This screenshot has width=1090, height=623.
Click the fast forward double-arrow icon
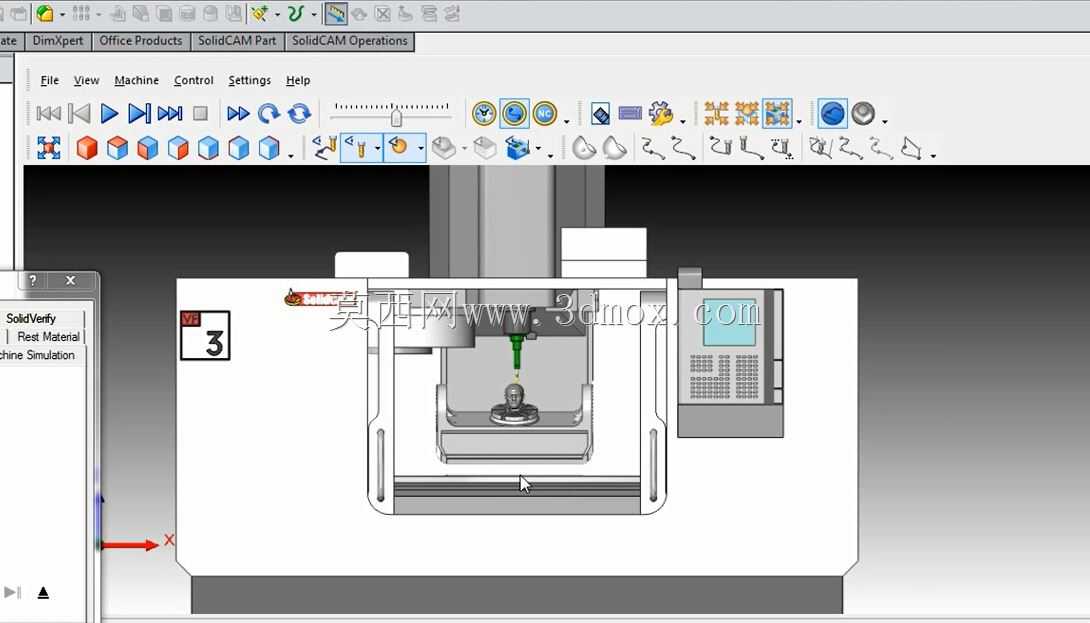click(x=238, y=113)
